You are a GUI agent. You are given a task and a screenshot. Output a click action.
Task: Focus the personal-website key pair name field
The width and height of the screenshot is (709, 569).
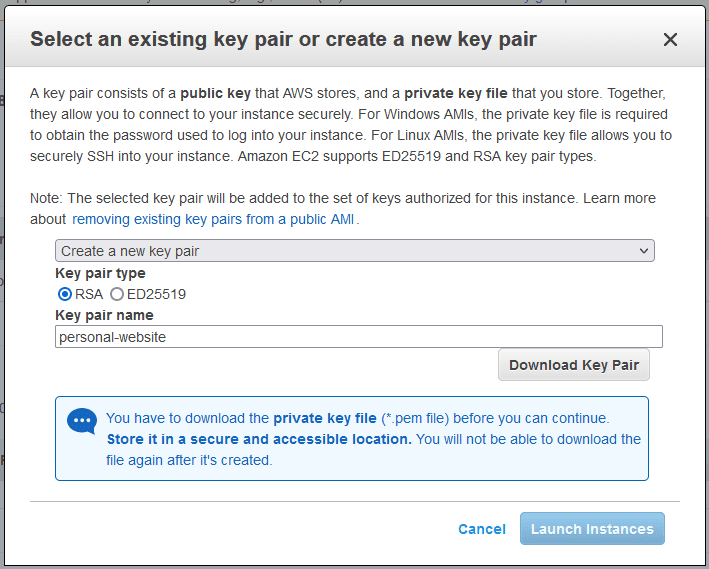pos(358,337)
